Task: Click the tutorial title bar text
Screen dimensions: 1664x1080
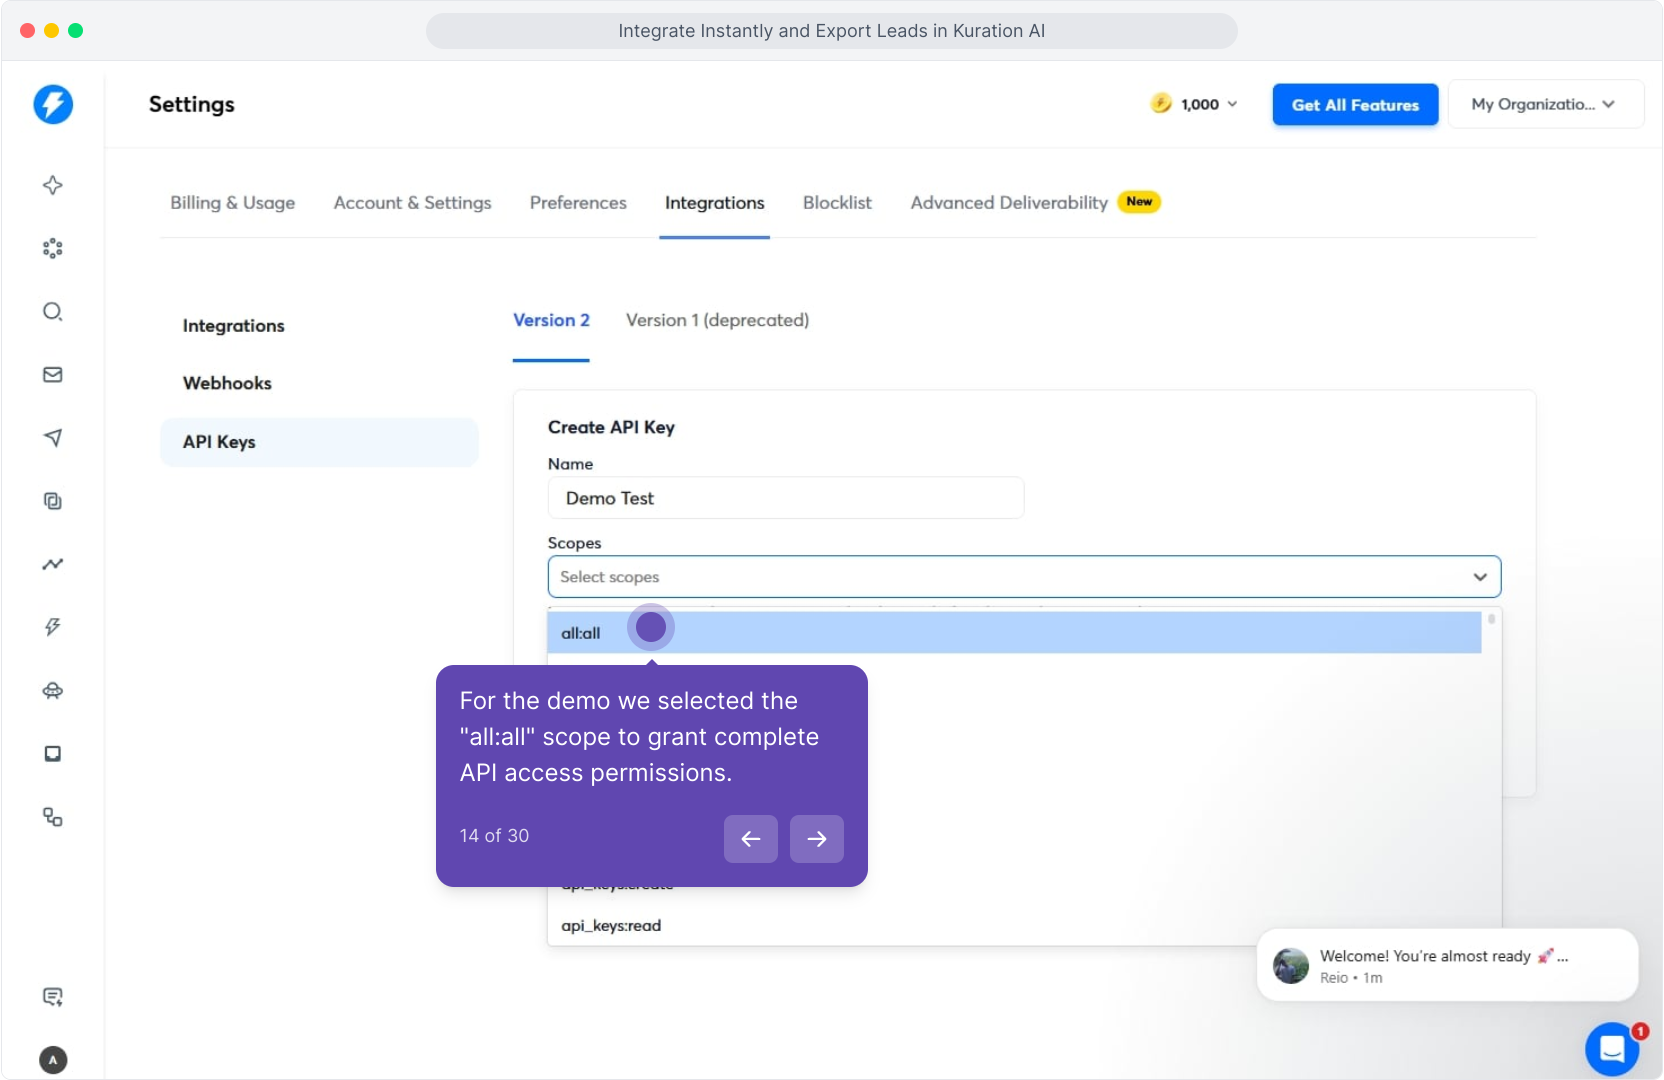Action: pyautogui.click(x=832, y=31)
